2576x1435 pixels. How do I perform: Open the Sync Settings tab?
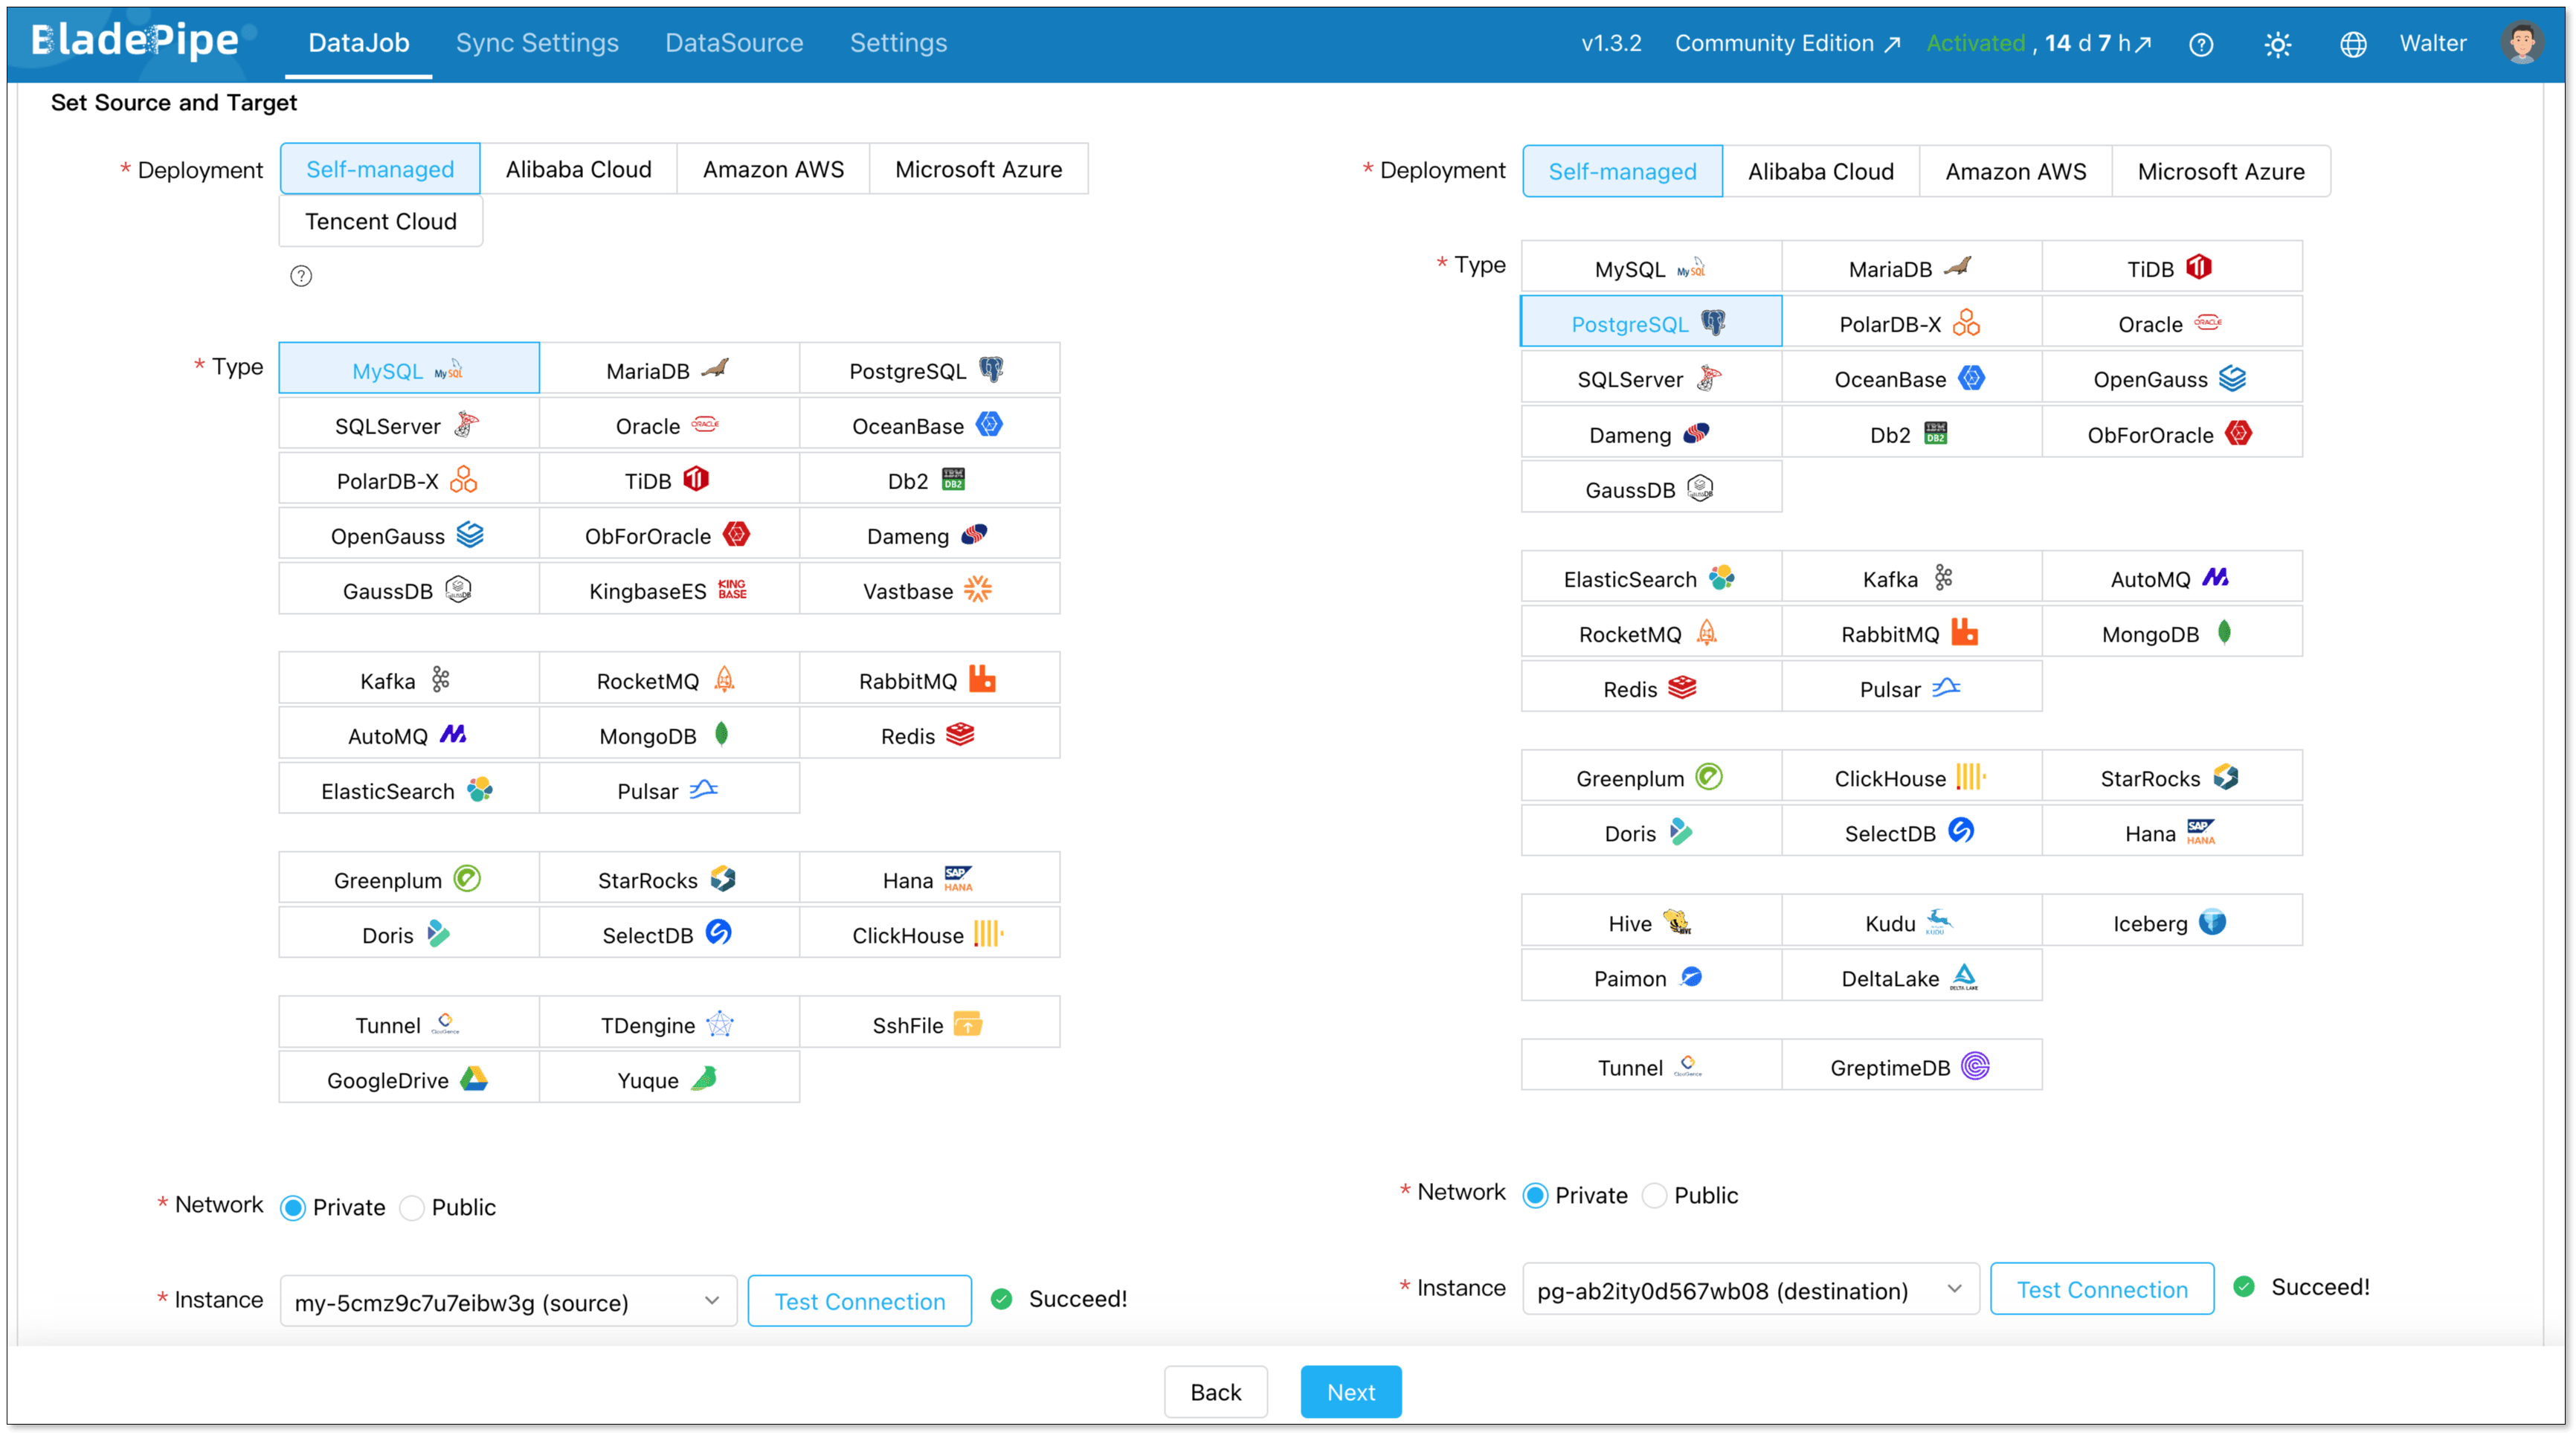tap(537, 43)
